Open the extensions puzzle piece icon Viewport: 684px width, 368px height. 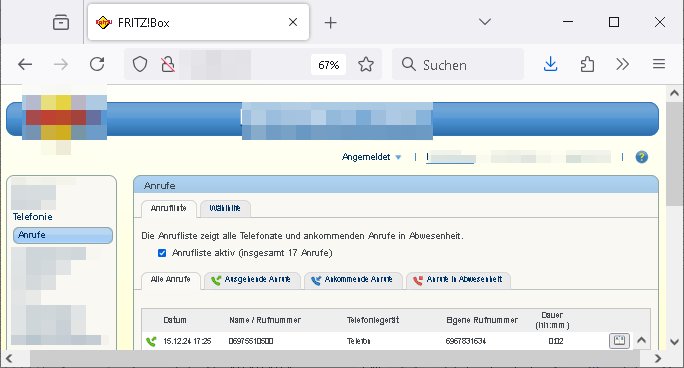click(587, 65)
